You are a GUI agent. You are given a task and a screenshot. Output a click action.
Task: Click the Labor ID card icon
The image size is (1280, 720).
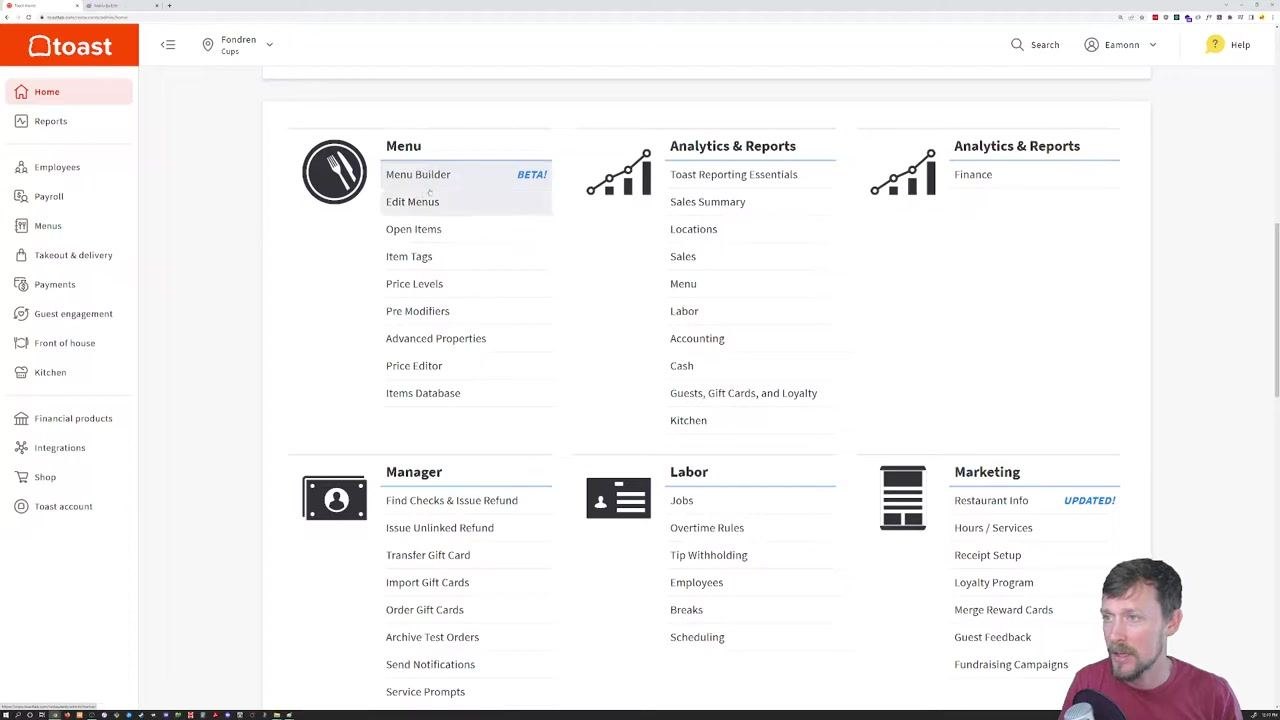(618, 498)
